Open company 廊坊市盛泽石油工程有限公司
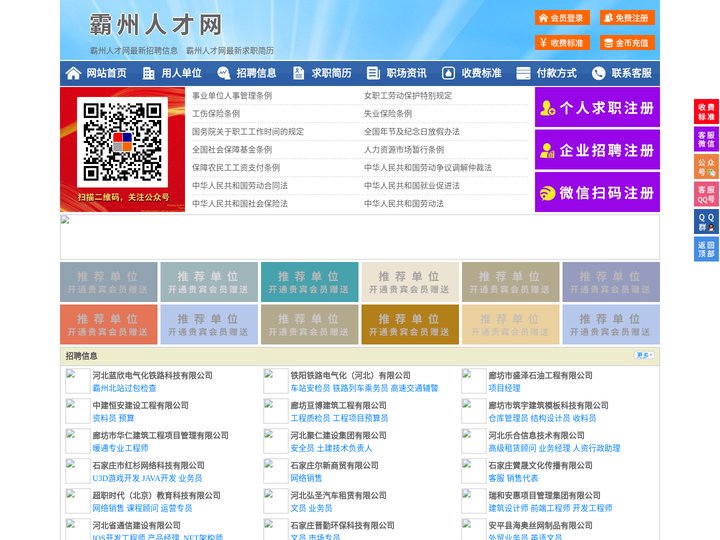The image size is (720, 540). click(x=540, y=375)
